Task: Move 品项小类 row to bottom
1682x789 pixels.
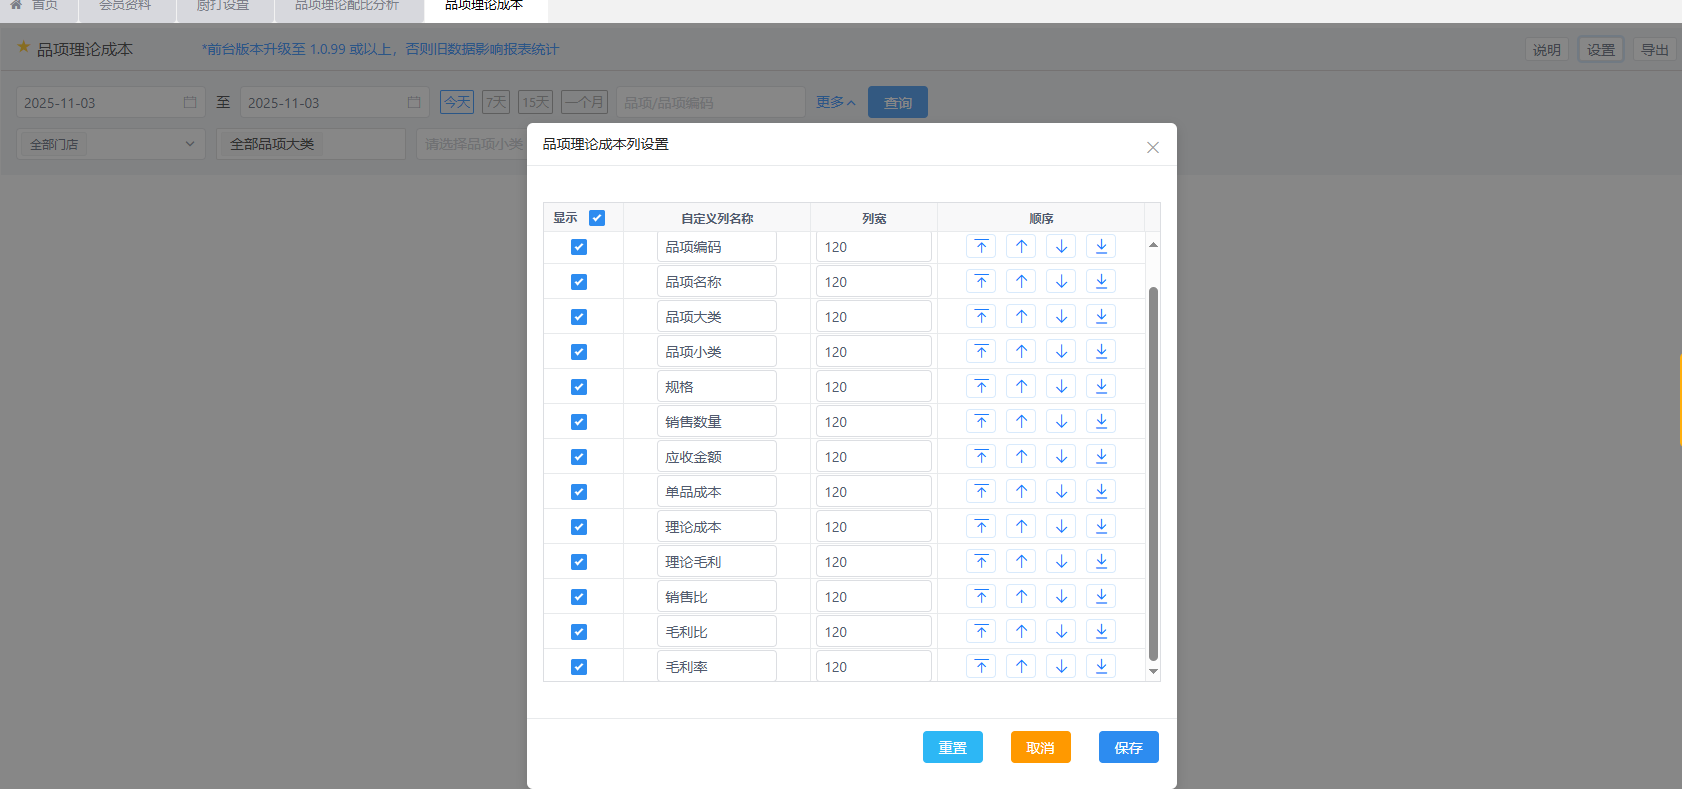Action: tap(1101, 352)
